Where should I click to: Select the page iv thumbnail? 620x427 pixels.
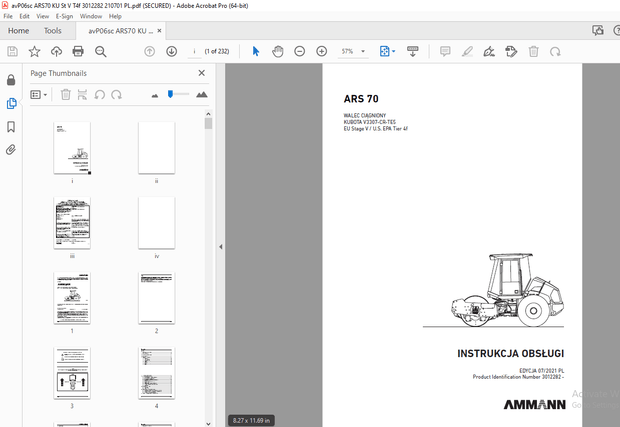(x=157, y=223)
